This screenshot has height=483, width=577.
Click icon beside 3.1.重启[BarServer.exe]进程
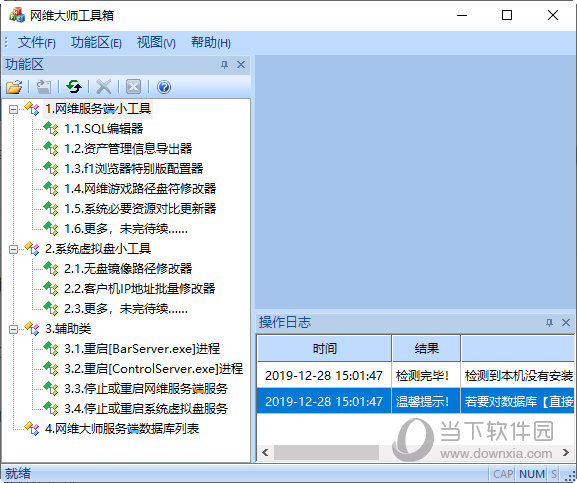click(x=51, y=348)
